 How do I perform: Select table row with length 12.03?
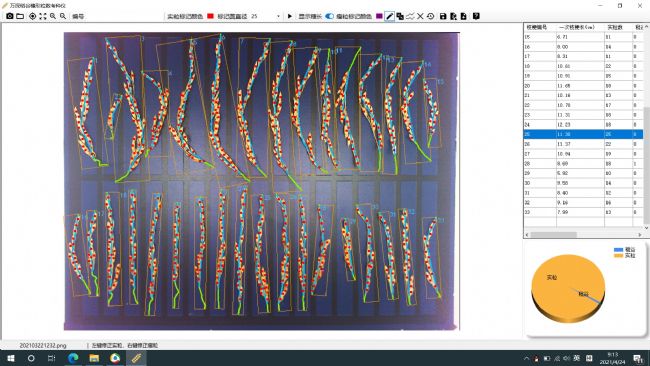point(584,125)
